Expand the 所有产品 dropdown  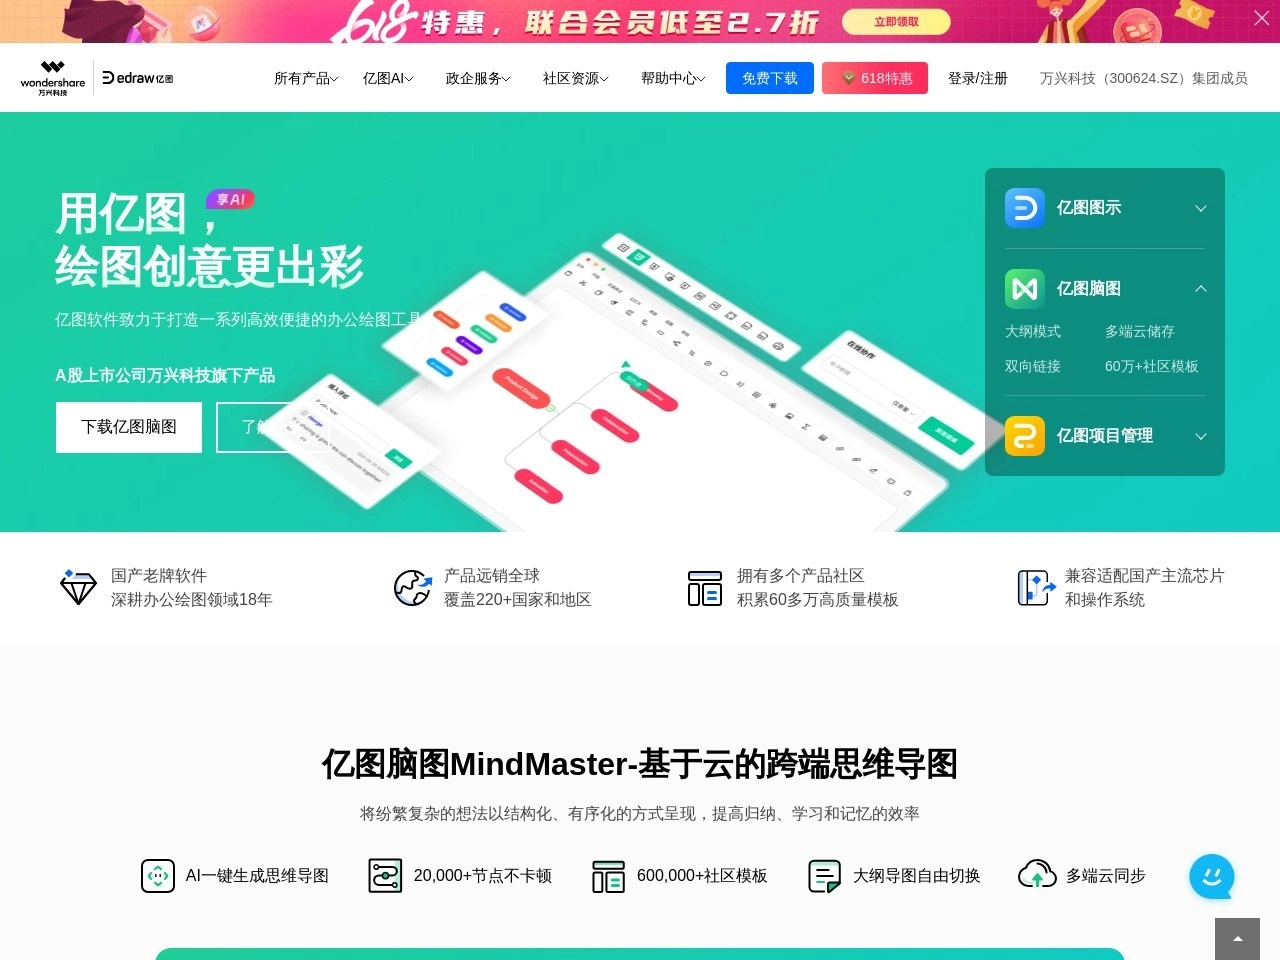click(x=305, y=77)
